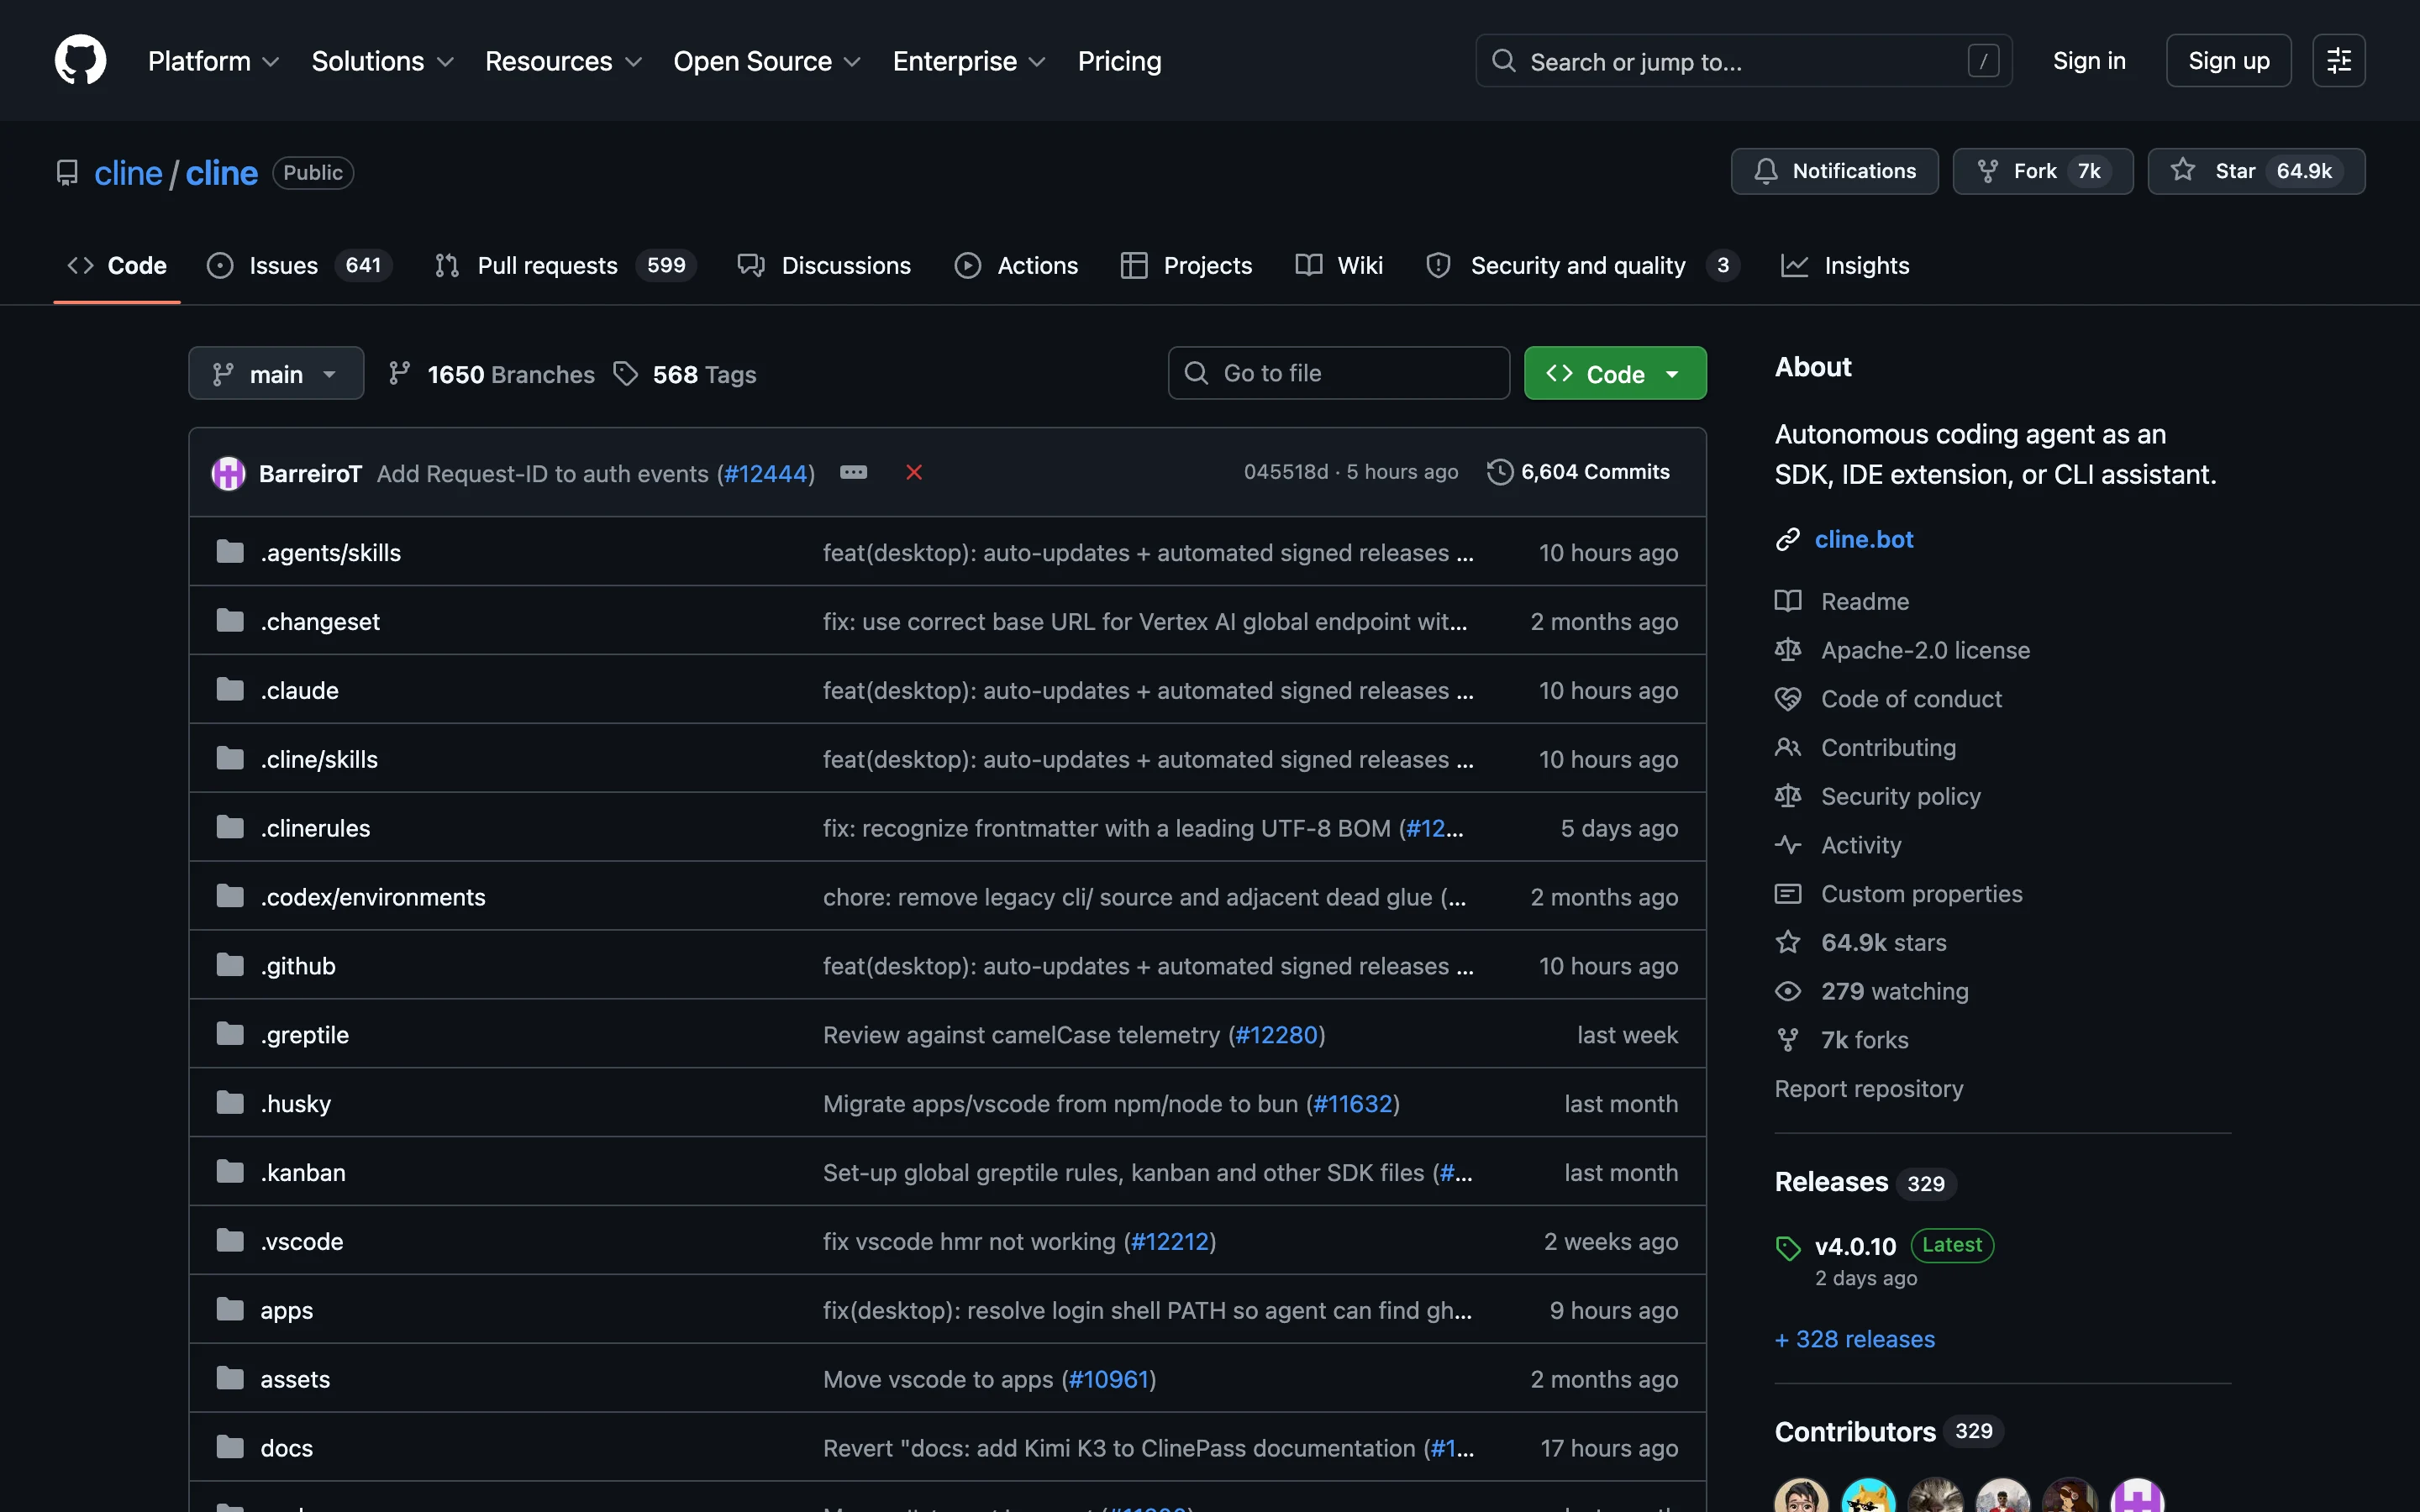Viewport: 2420px width, 1512px height.
Task: Click the eye icon next to 279 watching
Action: [1788, 991]
